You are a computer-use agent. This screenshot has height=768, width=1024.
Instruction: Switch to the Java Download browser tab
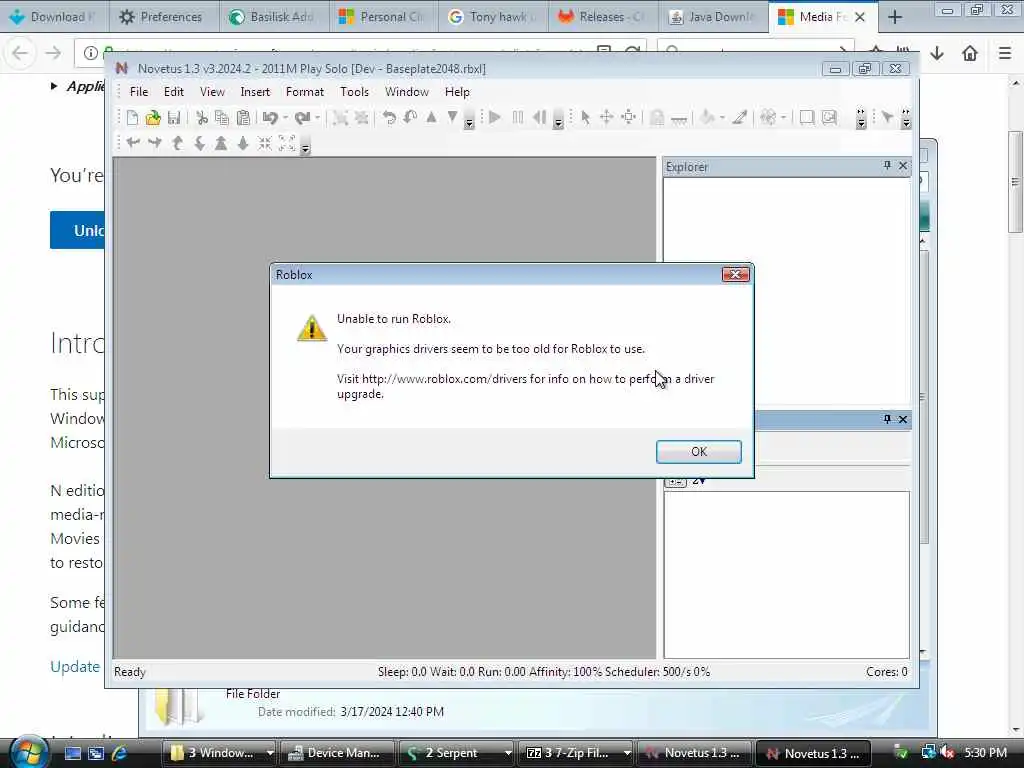(x=713, y=16)
